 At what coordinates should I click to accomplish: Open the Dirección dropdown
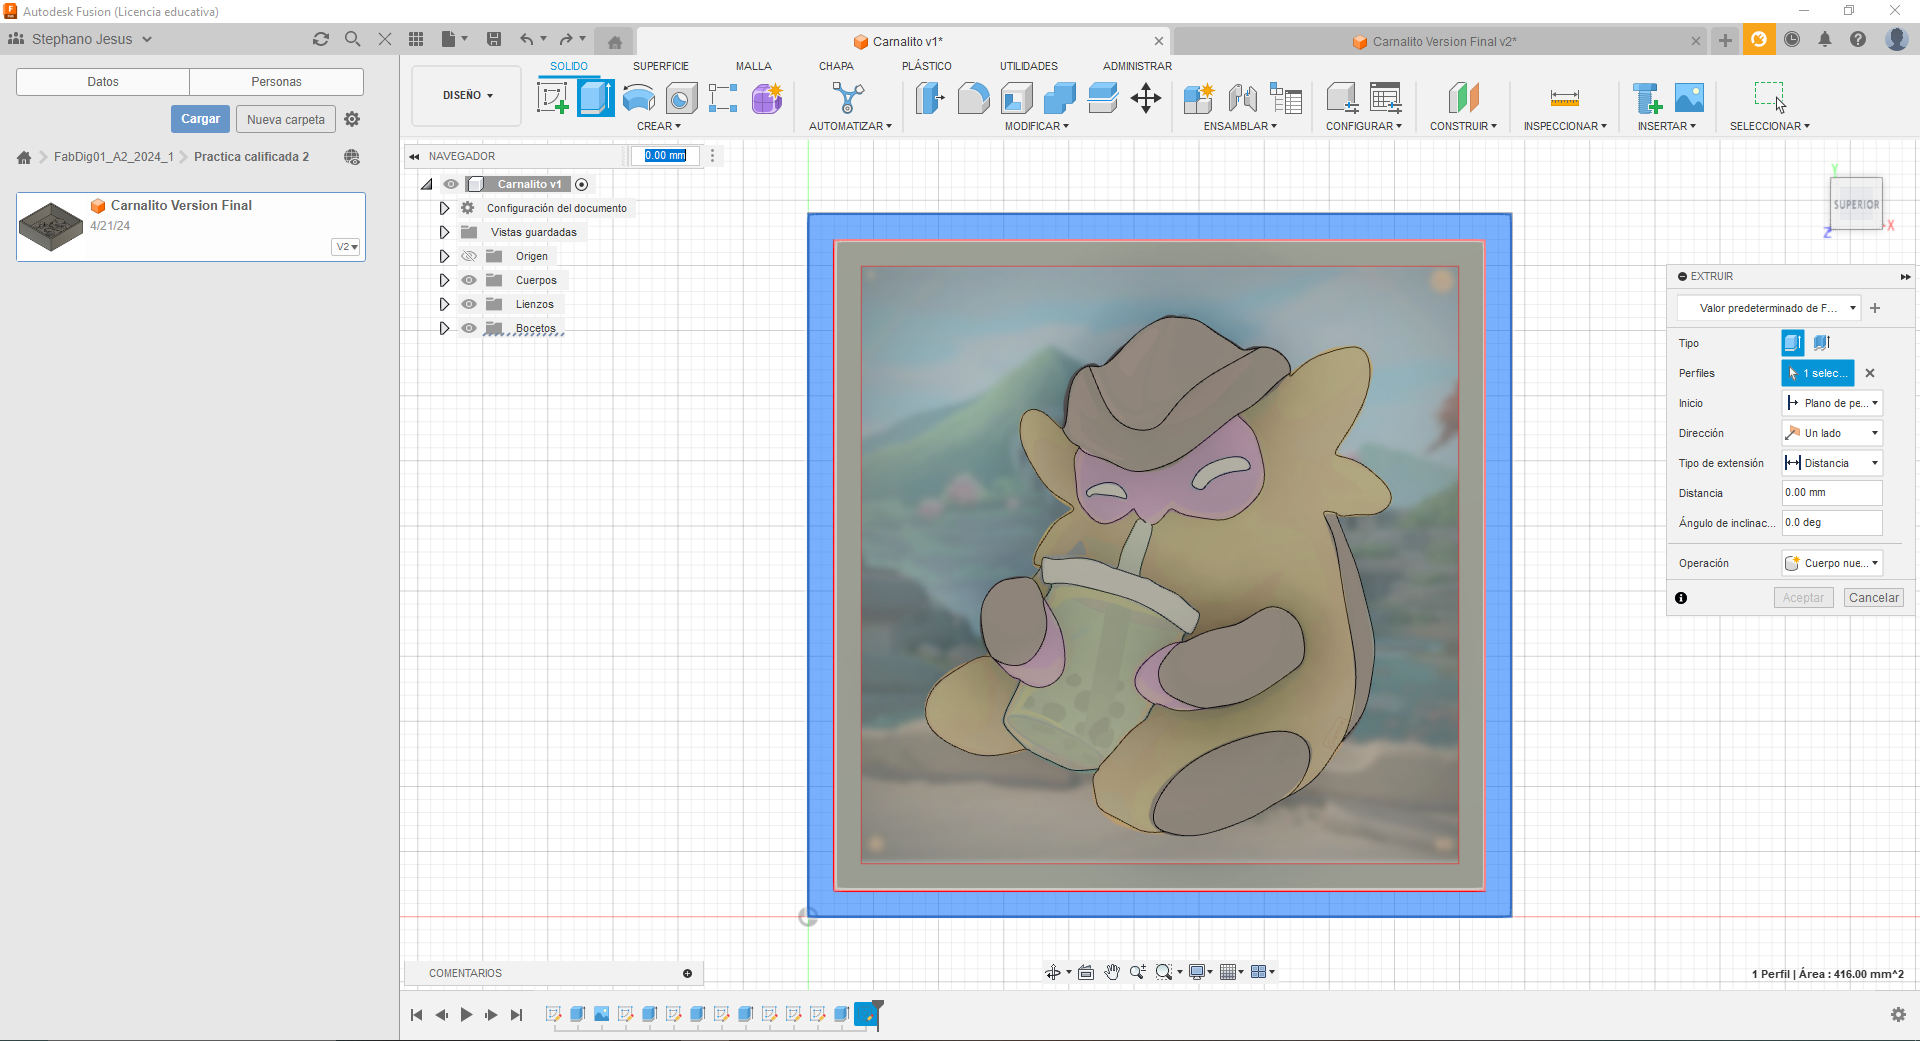[1832, 433]
